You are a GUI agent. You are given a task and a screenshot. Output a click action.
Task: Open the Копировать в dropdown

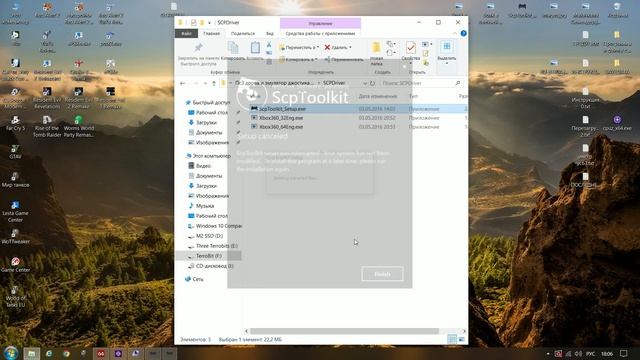coord(298,60)
